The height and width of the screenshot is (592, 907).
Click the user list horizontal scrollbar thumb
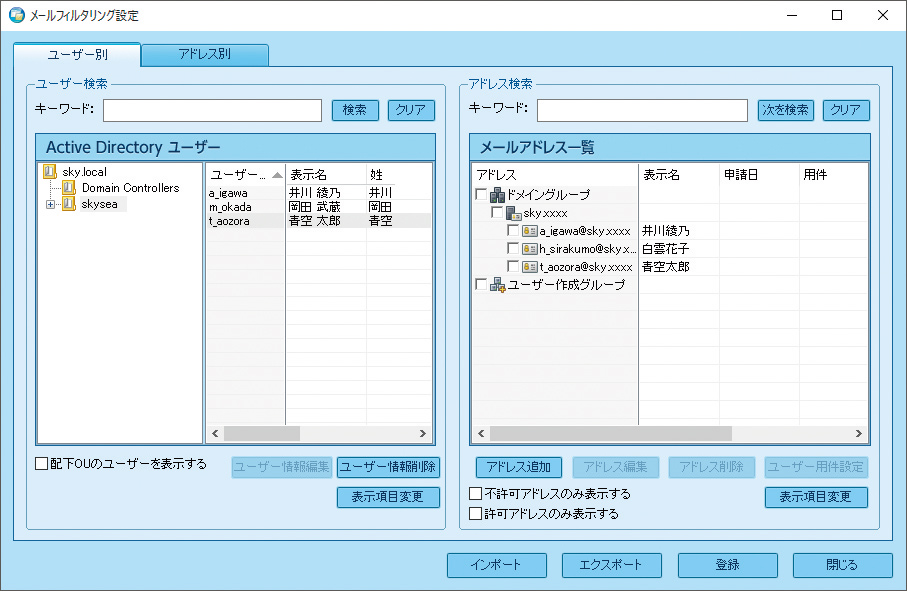point(261,433)
